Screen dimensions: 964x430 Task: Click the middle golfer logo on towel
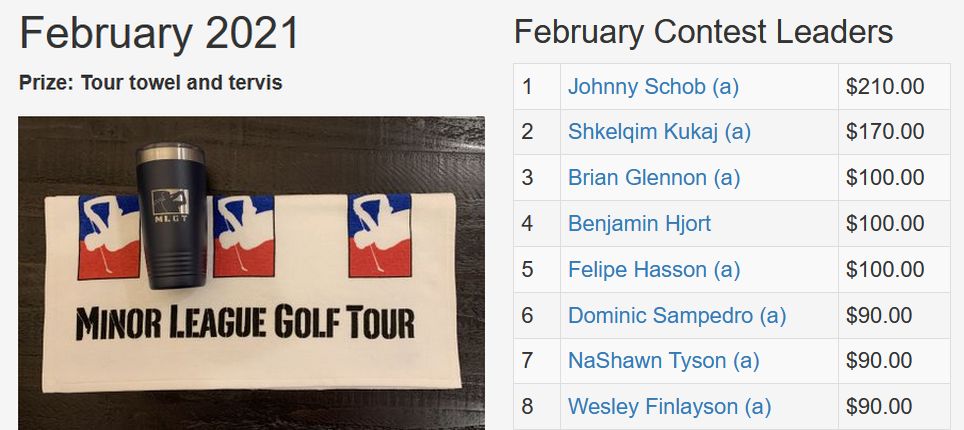tap(244, 236)
